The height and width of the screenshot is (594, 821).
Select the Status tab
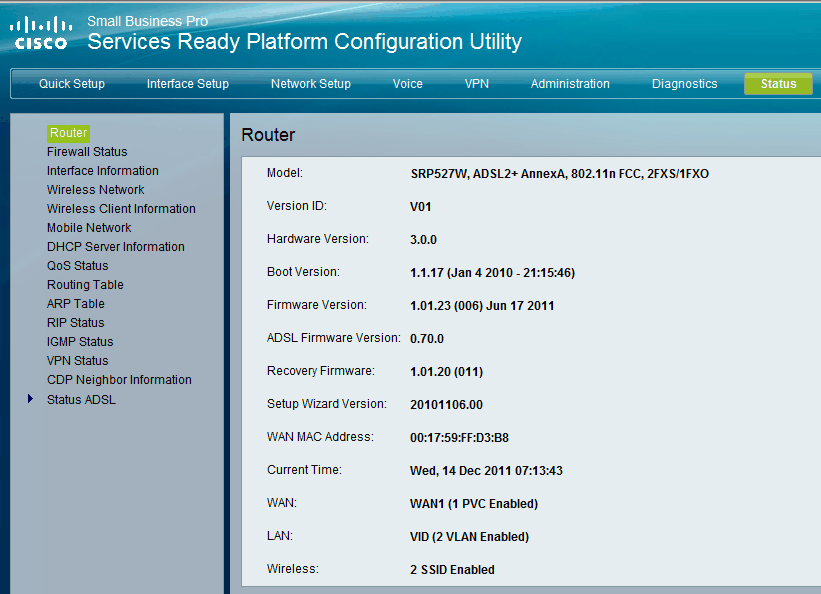778,84
